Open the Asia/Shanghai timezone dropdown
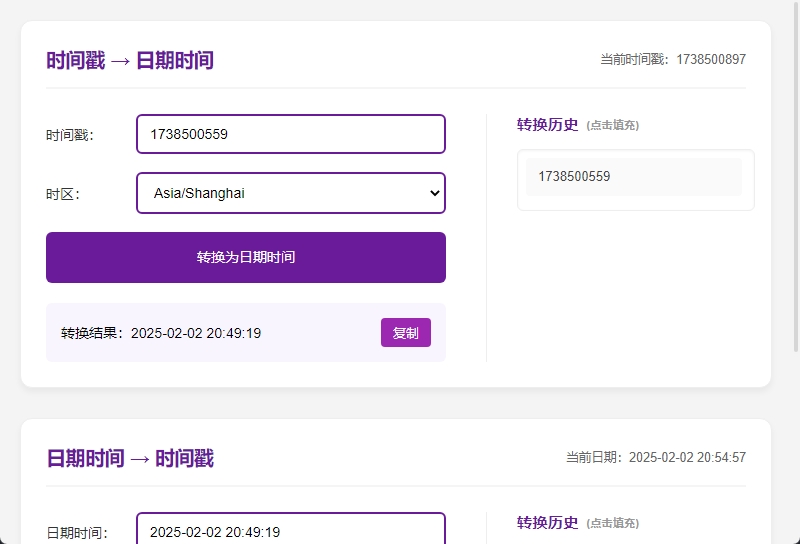The height and width of the screenshot is (544, 800). pos(291,193)
